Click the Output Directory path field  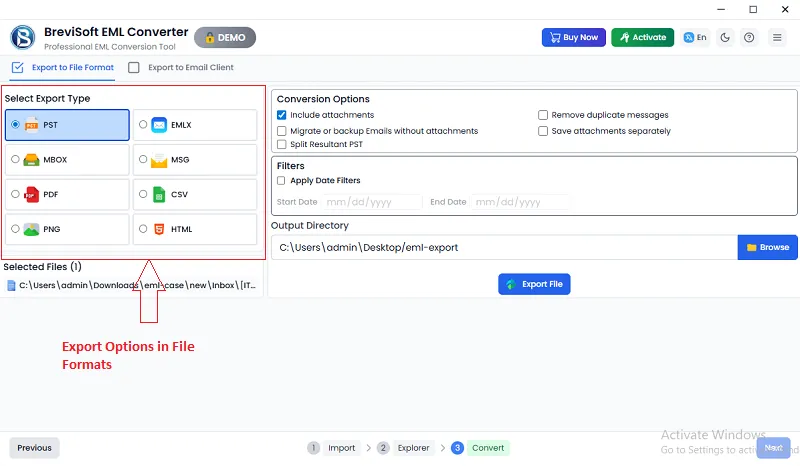click(503, 247)
